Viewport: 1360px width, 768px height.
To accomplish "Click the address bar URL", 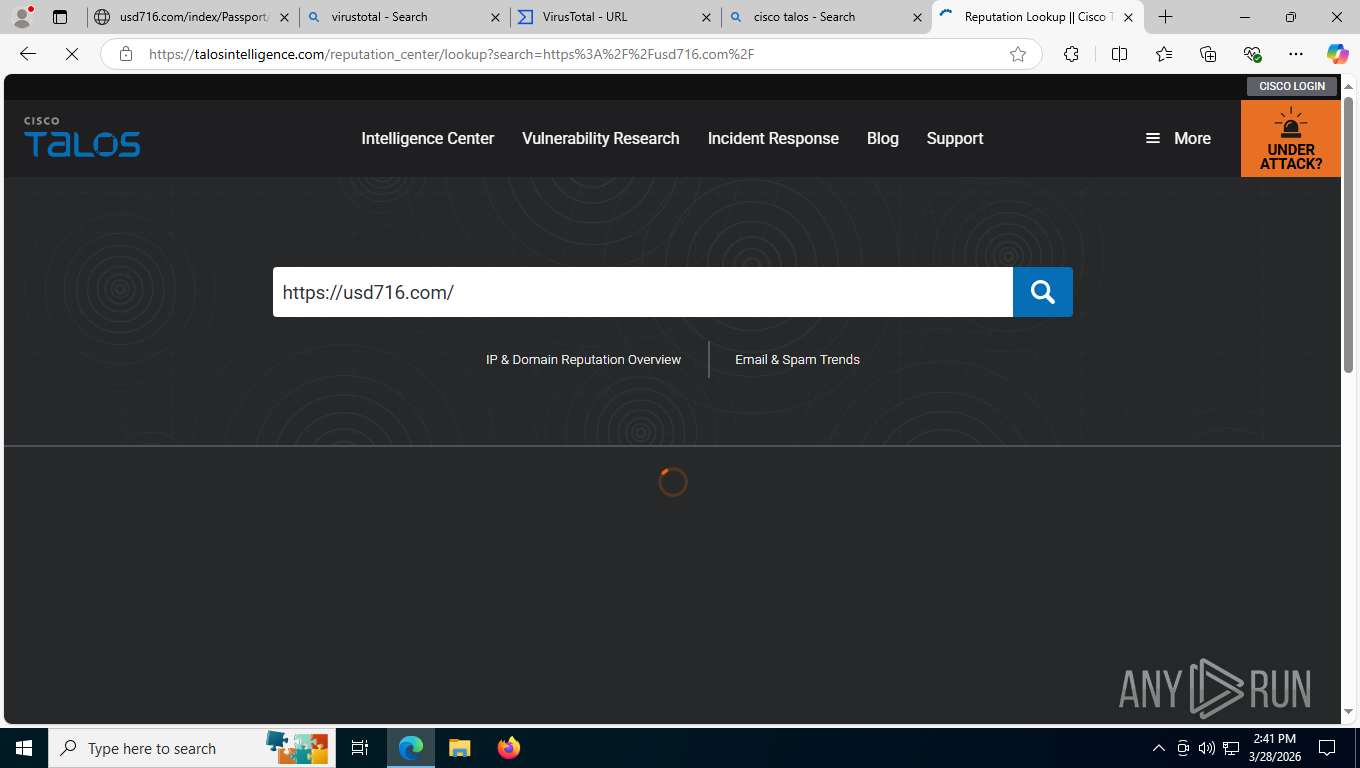I will 451,54.
